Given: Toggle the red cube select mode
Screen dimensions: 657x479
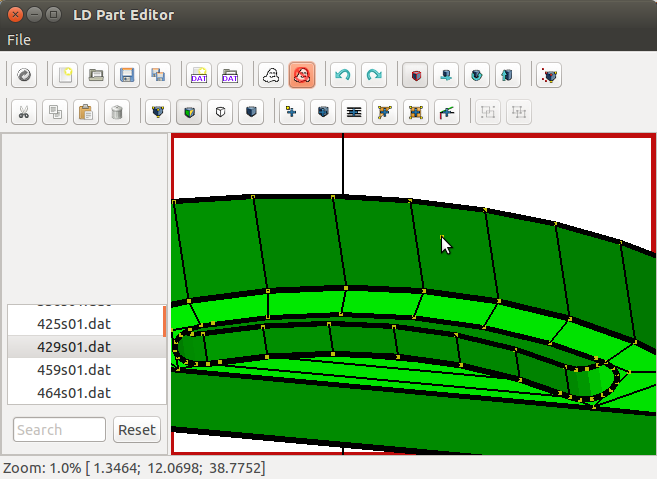Looking at the screenshot, I should [414, 75].
